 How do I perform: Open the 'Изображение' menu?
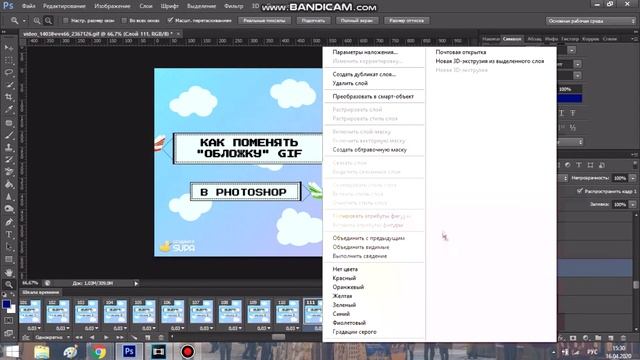coord(112,6)
